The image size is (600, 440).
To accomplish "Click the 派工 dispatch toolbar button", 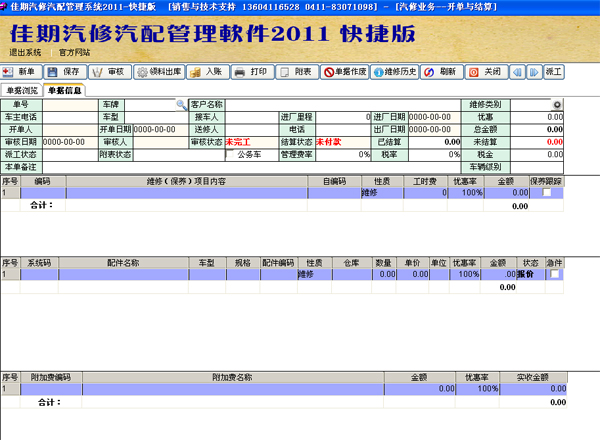I will pyautogui.click(x=554, y=72).
